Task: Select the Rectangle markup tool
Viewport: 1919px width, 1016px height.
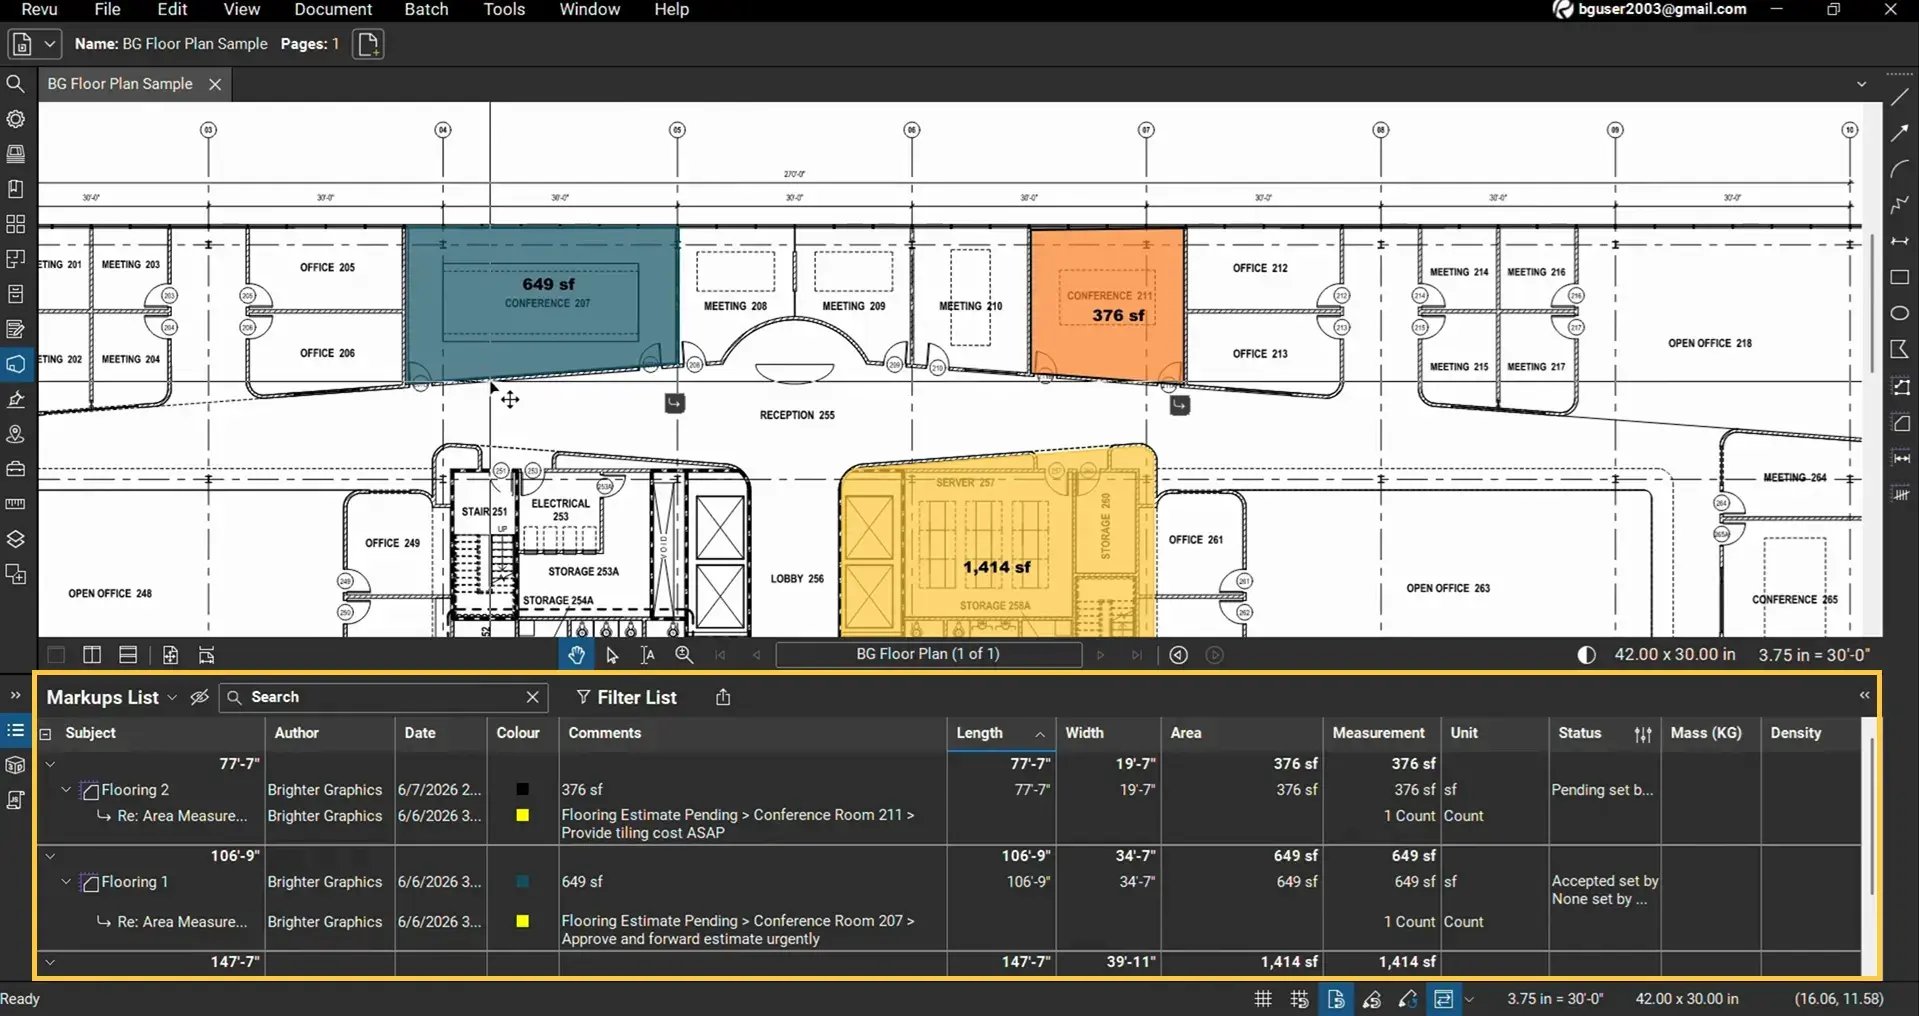Action: pos(1900,277)
